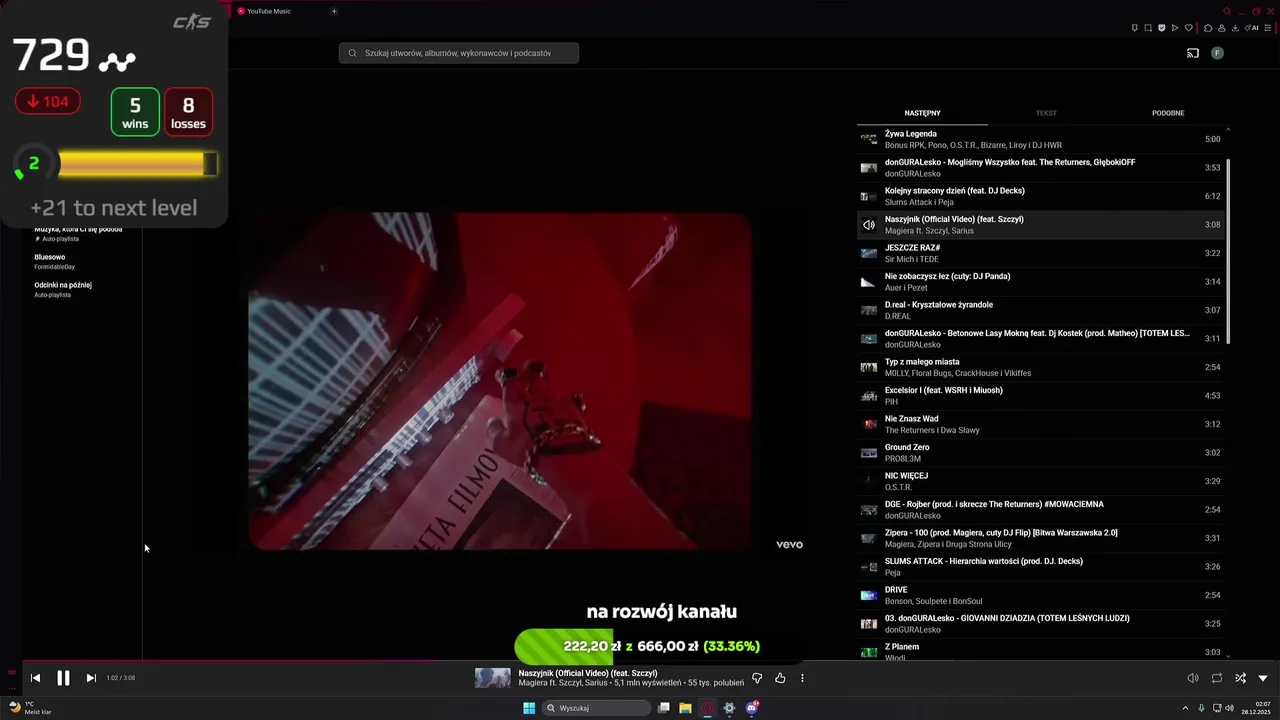Search tabs with magnifier in title bar

click(x=1227, y=11)
